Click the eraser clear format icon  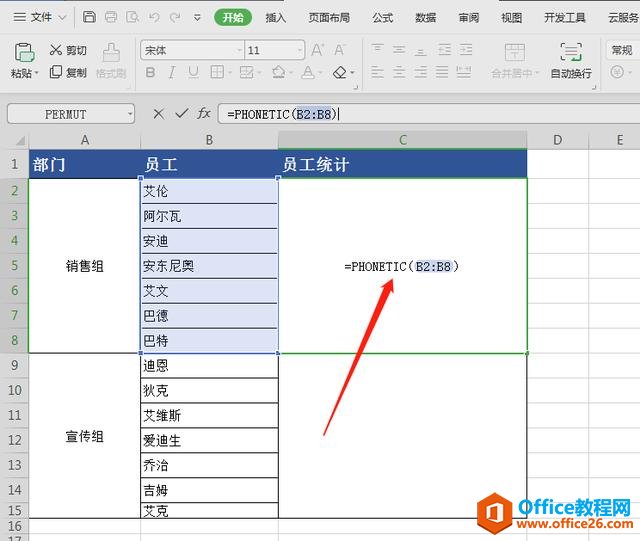[340, 73]
